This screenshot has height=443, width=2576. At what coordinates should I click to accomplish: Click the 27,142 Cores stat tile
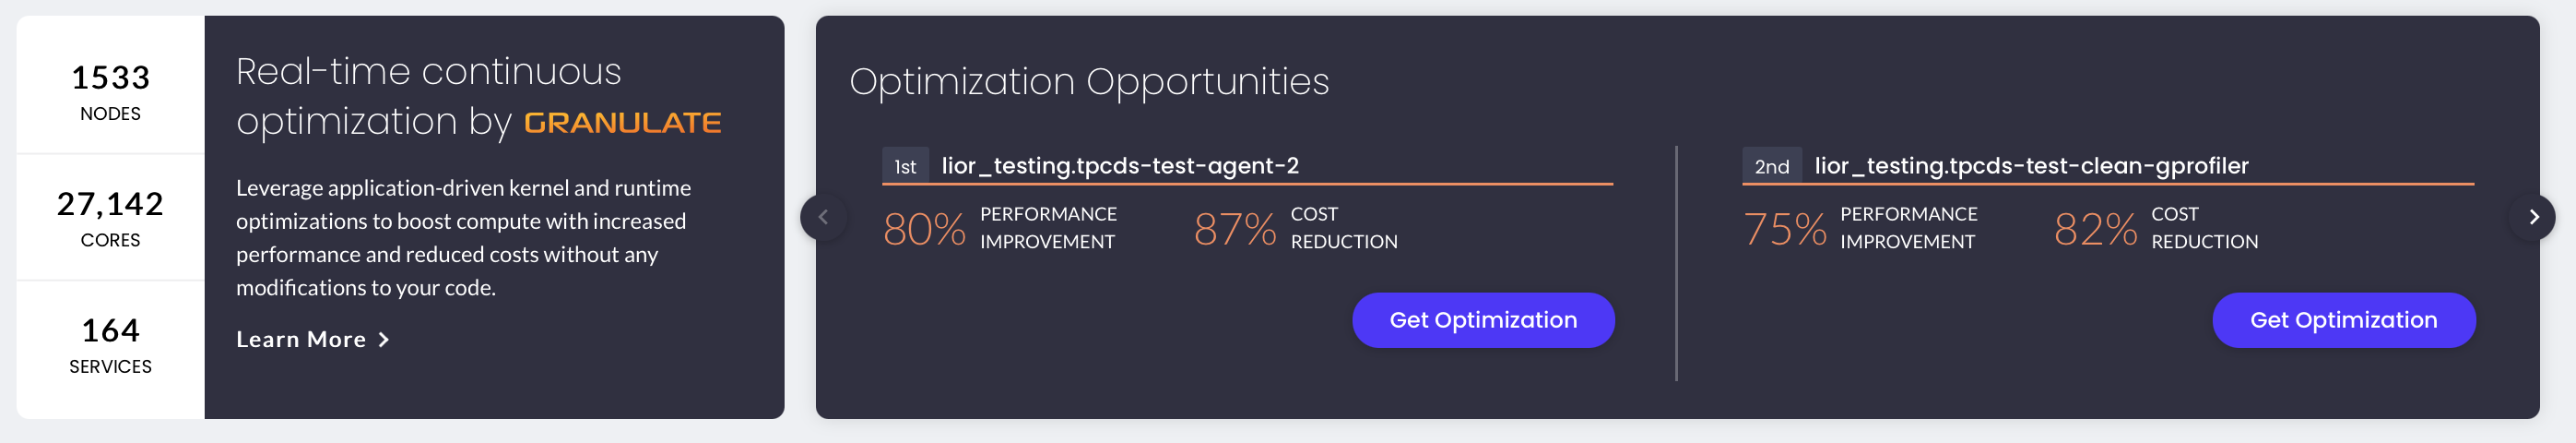[111, 217]
